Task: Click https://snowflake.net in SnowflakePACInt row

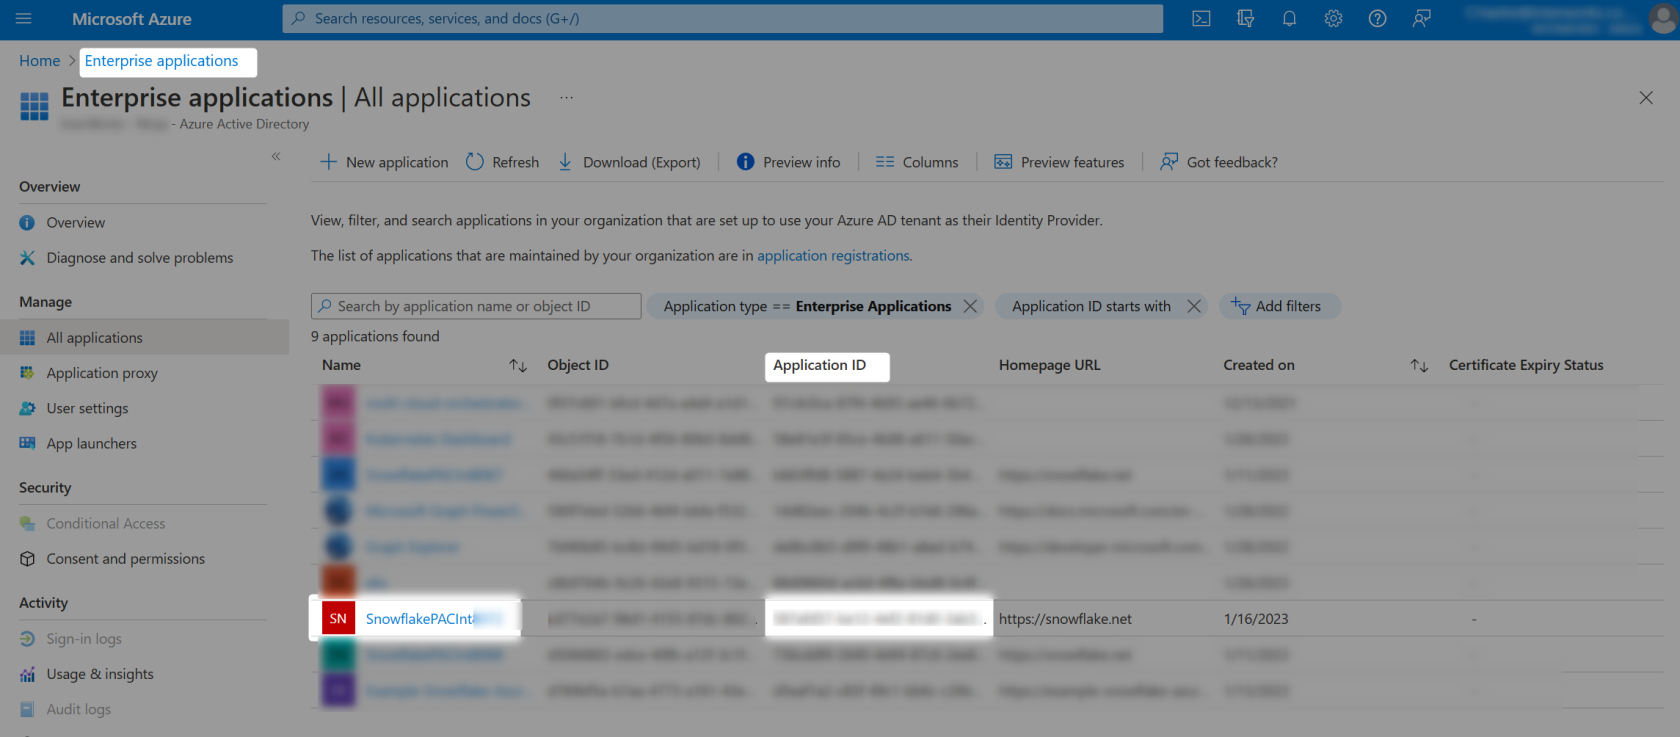Action: pyautogui.click(x=1065, y=619)
